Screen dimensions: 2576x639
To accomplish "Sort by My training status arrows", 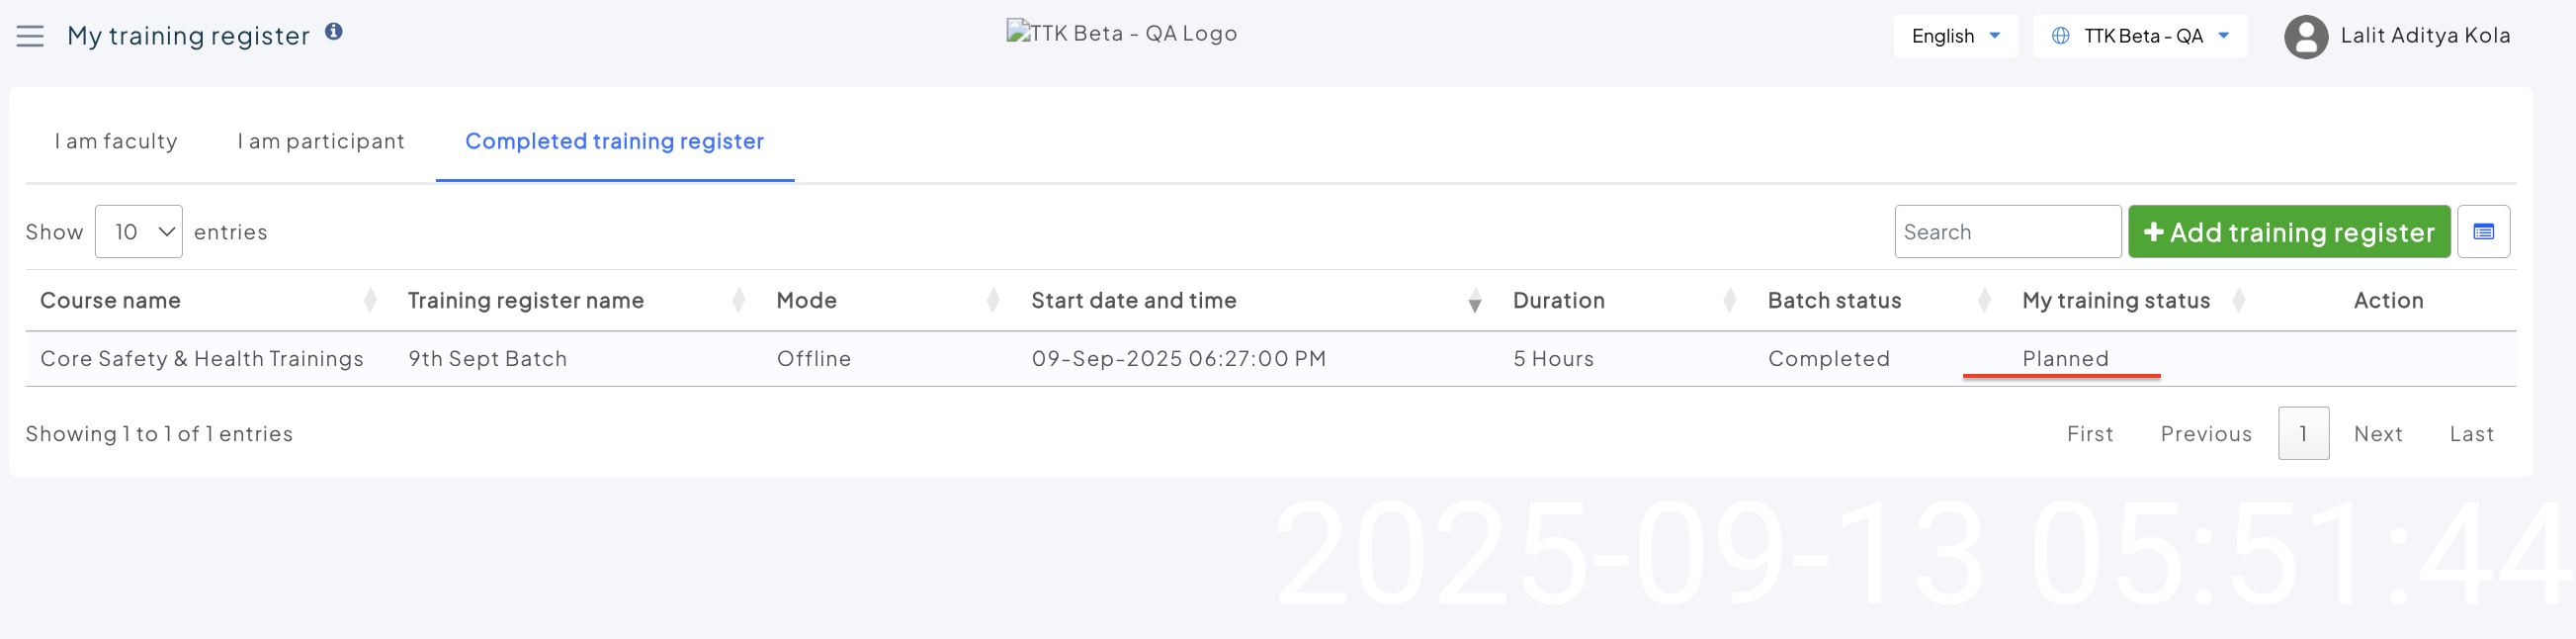I will (2239, 300).
